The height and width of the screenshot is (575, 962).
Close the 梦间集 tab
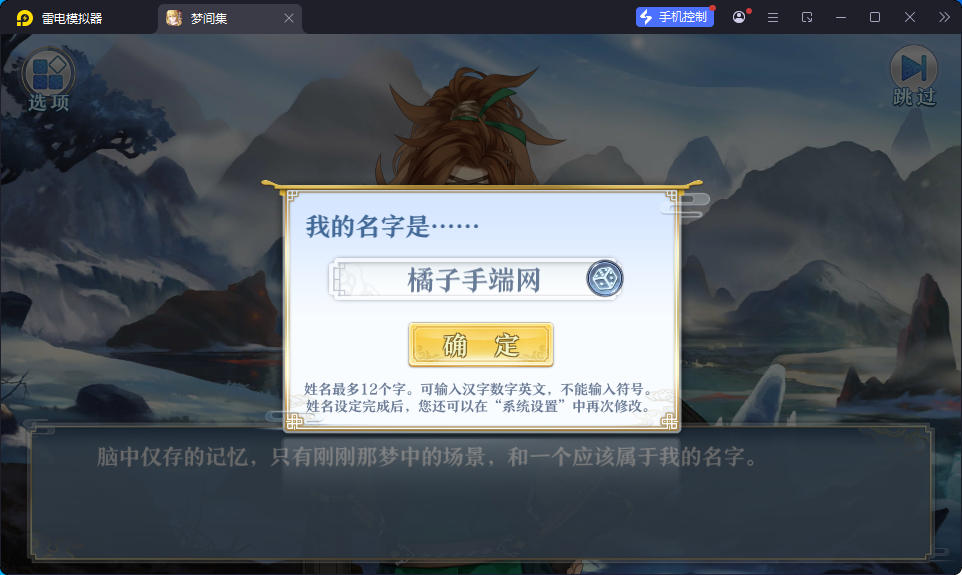(288, 18)
